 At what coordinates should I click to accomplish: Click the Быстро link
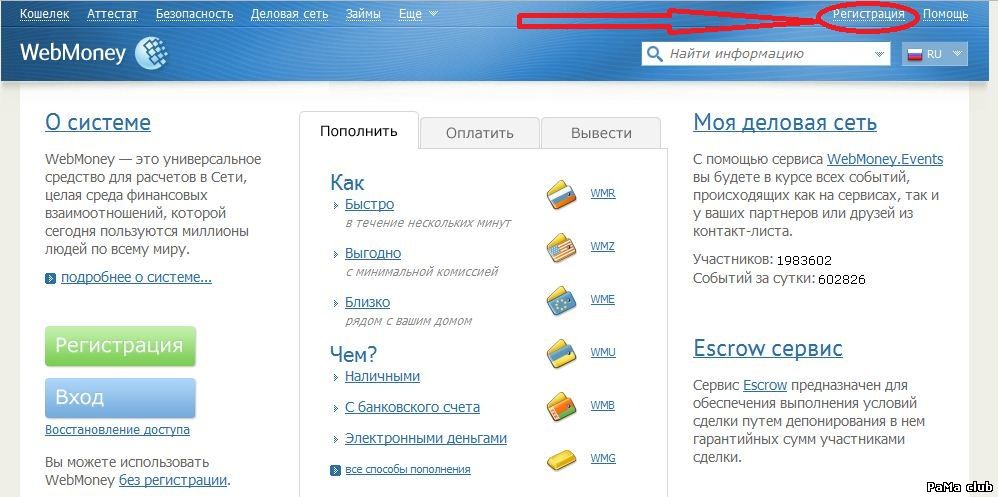point(369,204)
